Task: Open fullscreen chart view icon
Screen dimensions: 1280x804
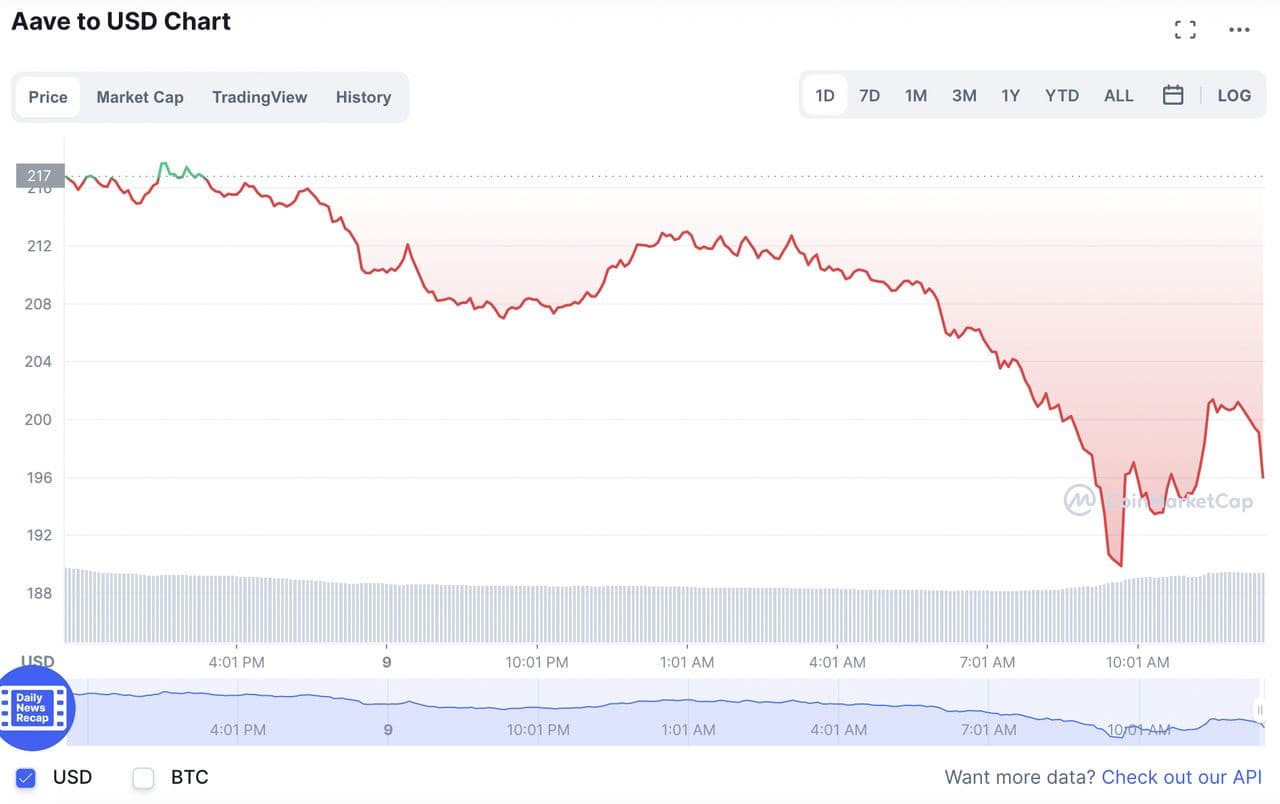Action: pos(1185,30)
